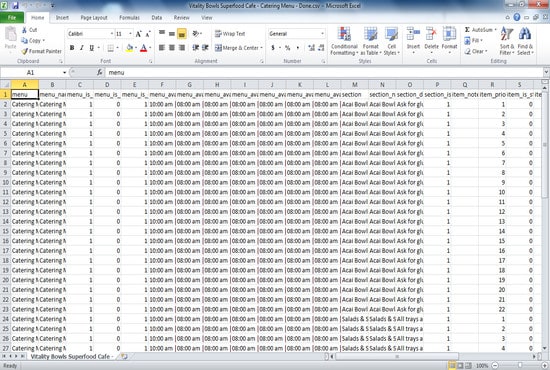Open AutoSum dropdown arrow
Viewport: 550px width, 370px height.
tap(495, 30)
